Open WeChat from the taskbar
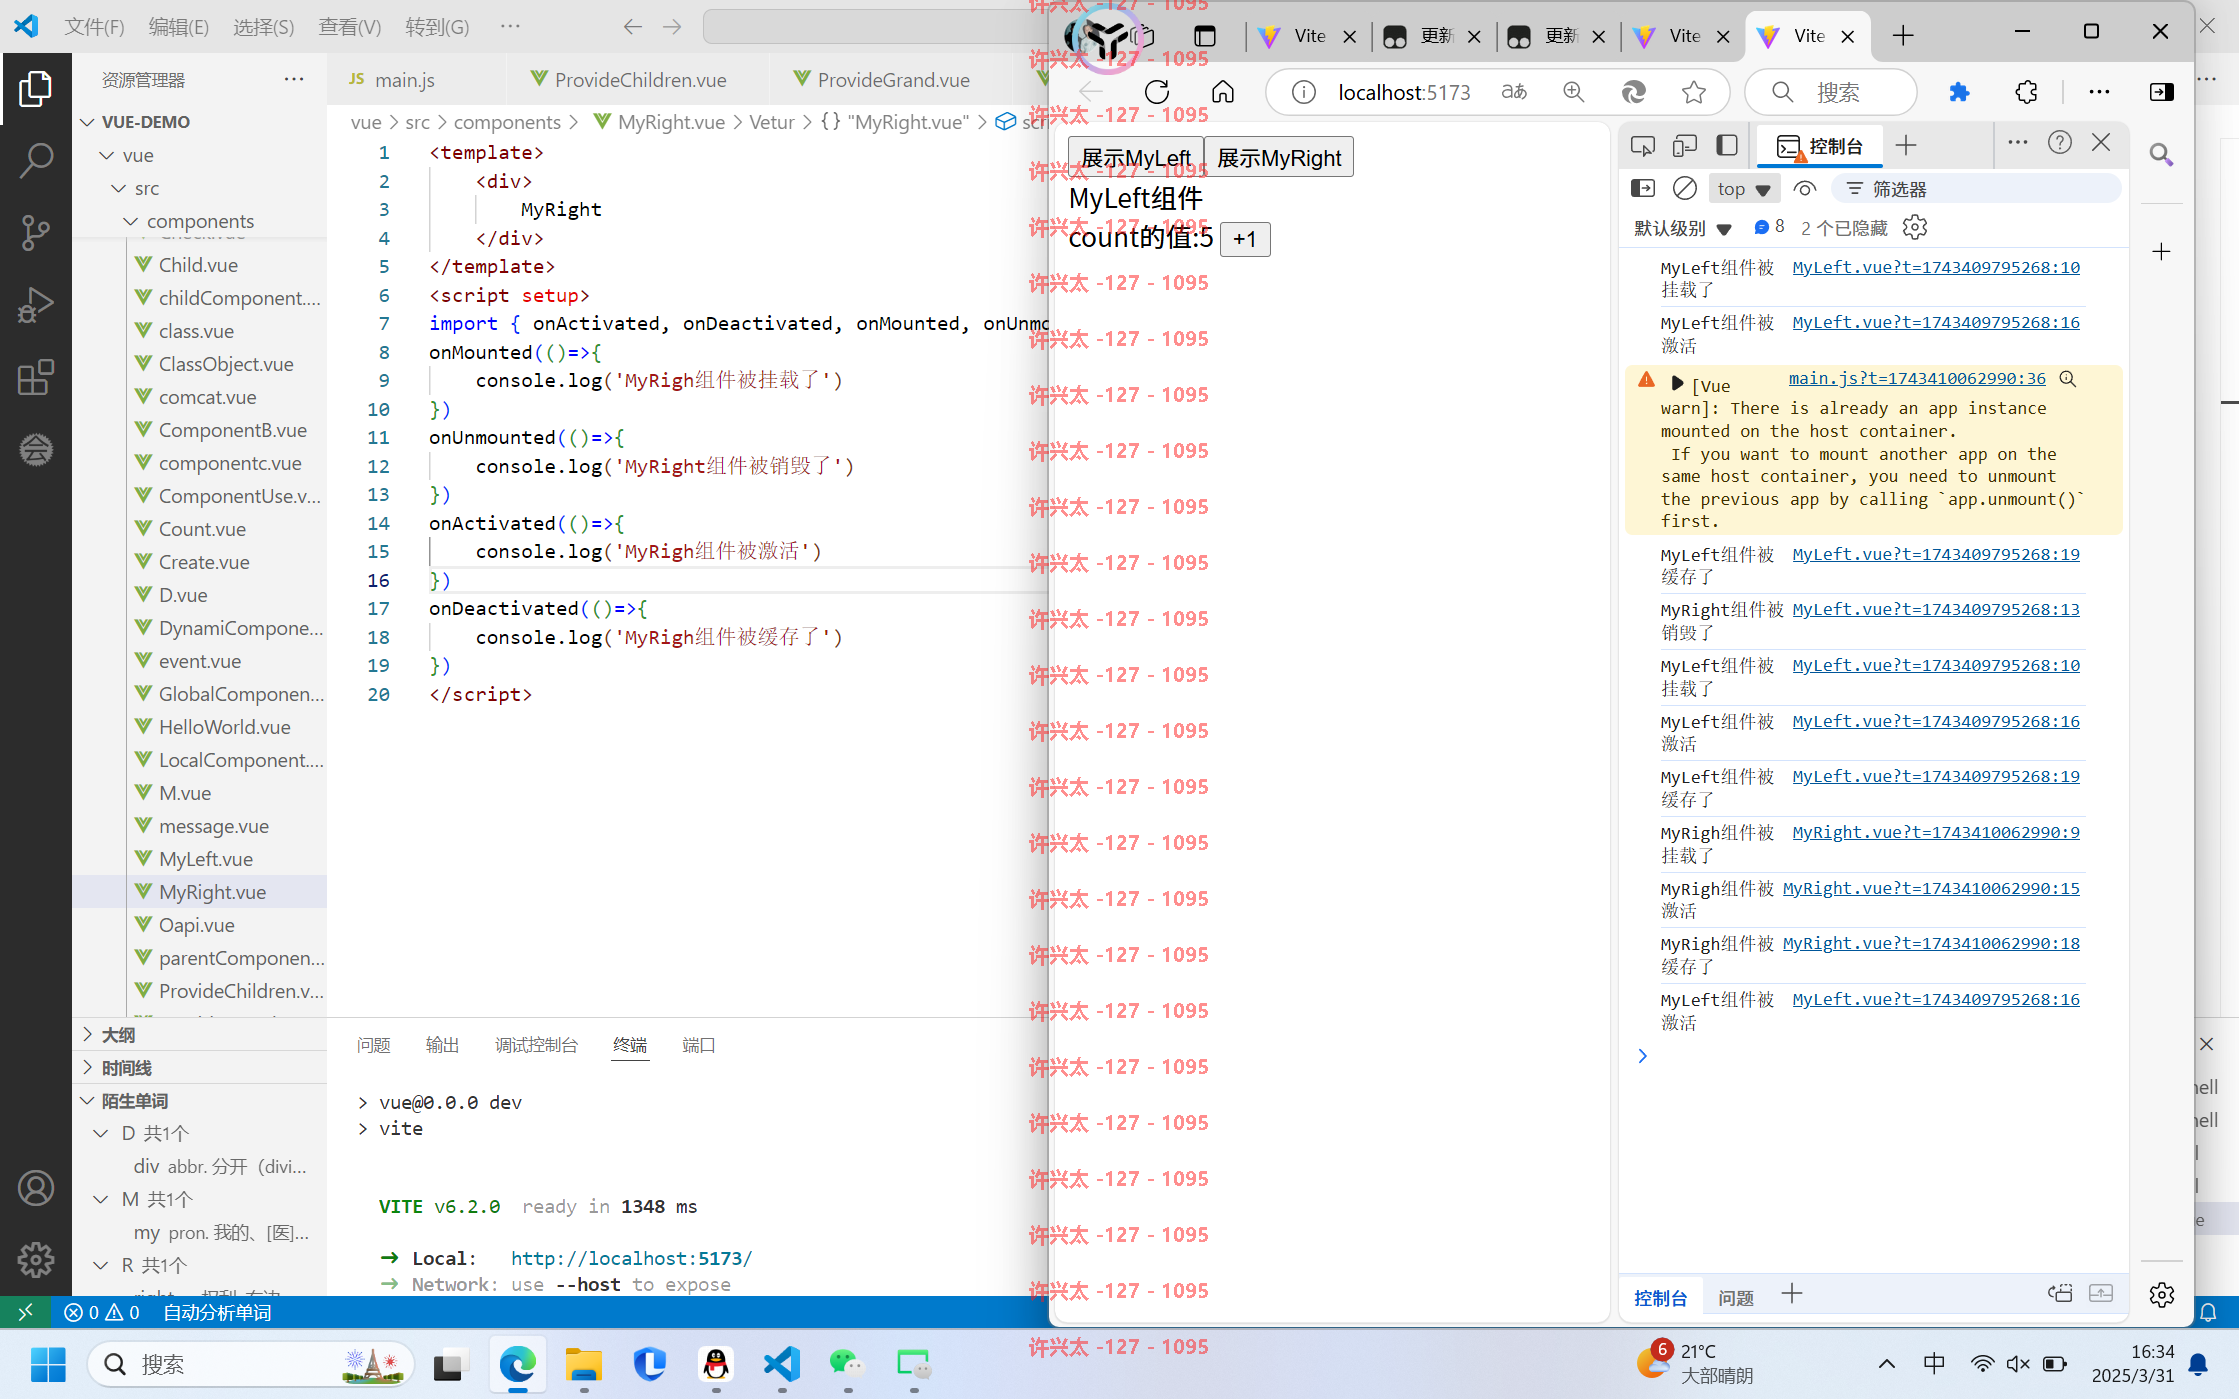The image size is (2239, 1399). coord(847,1364)
